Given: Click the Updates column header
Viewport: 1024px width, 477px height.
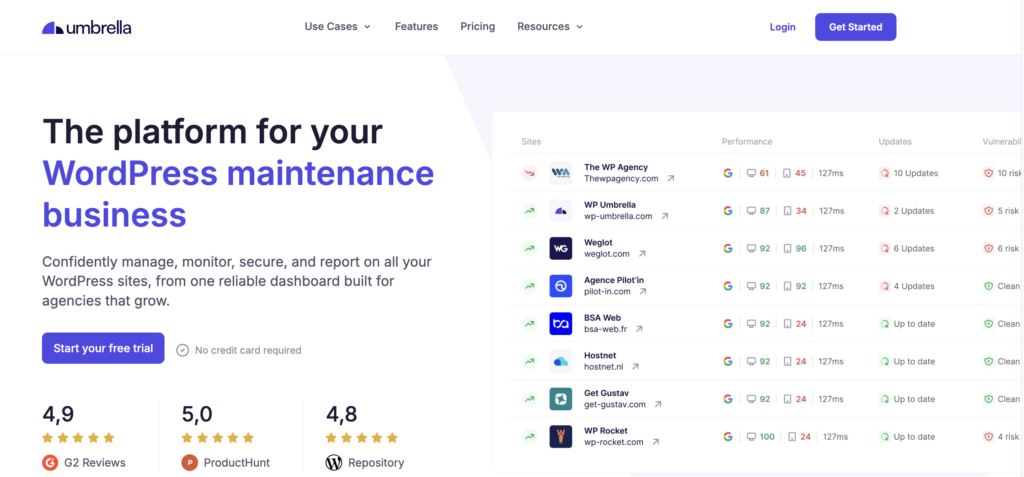Looking at the screenshot, I should click(895, 141).
